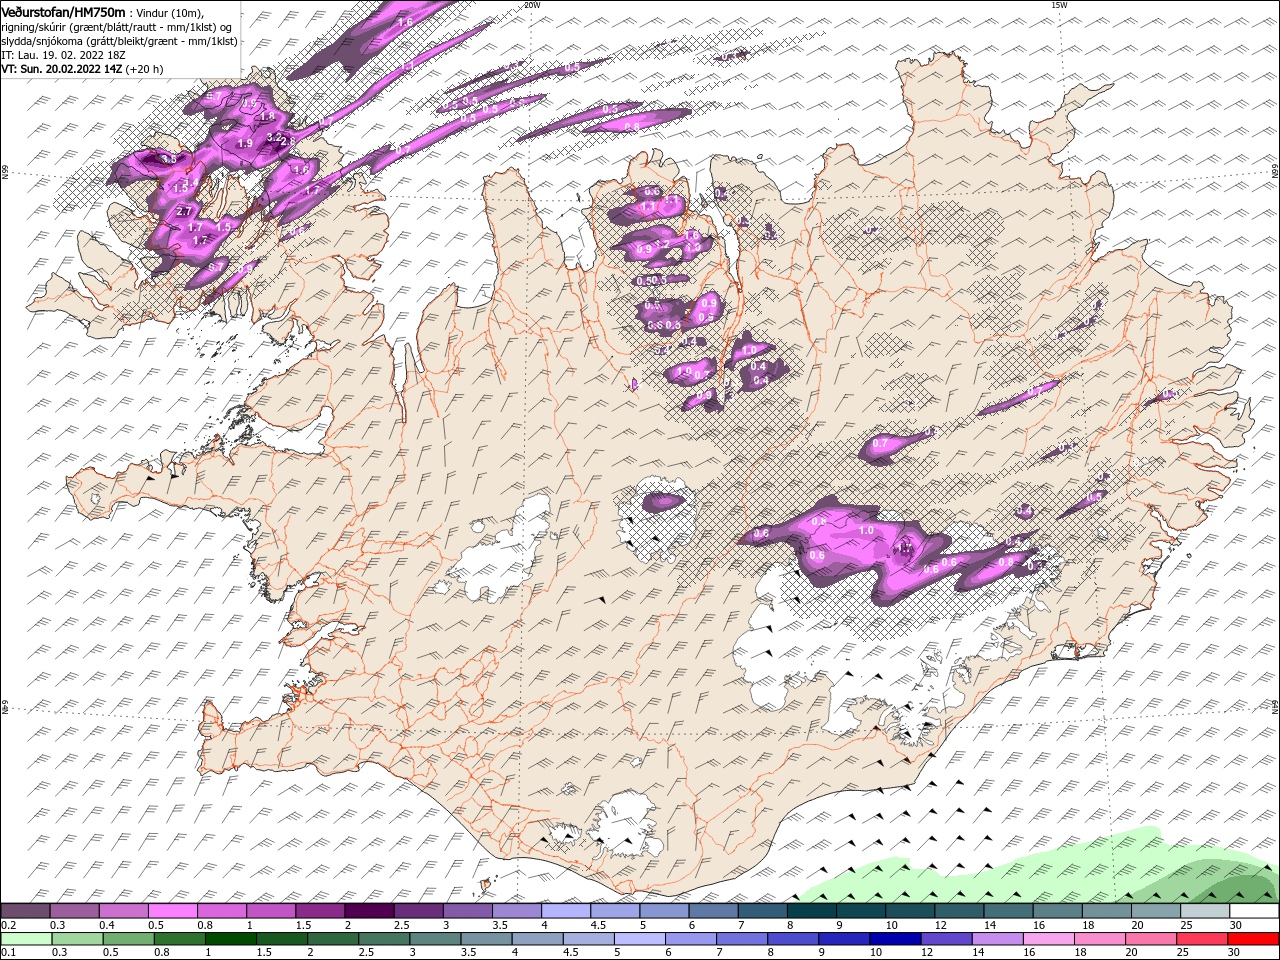Click the 1.6 value in the northern offshore band
Image resolution: width=1280 pixels, height=960 pixels.
405,21
